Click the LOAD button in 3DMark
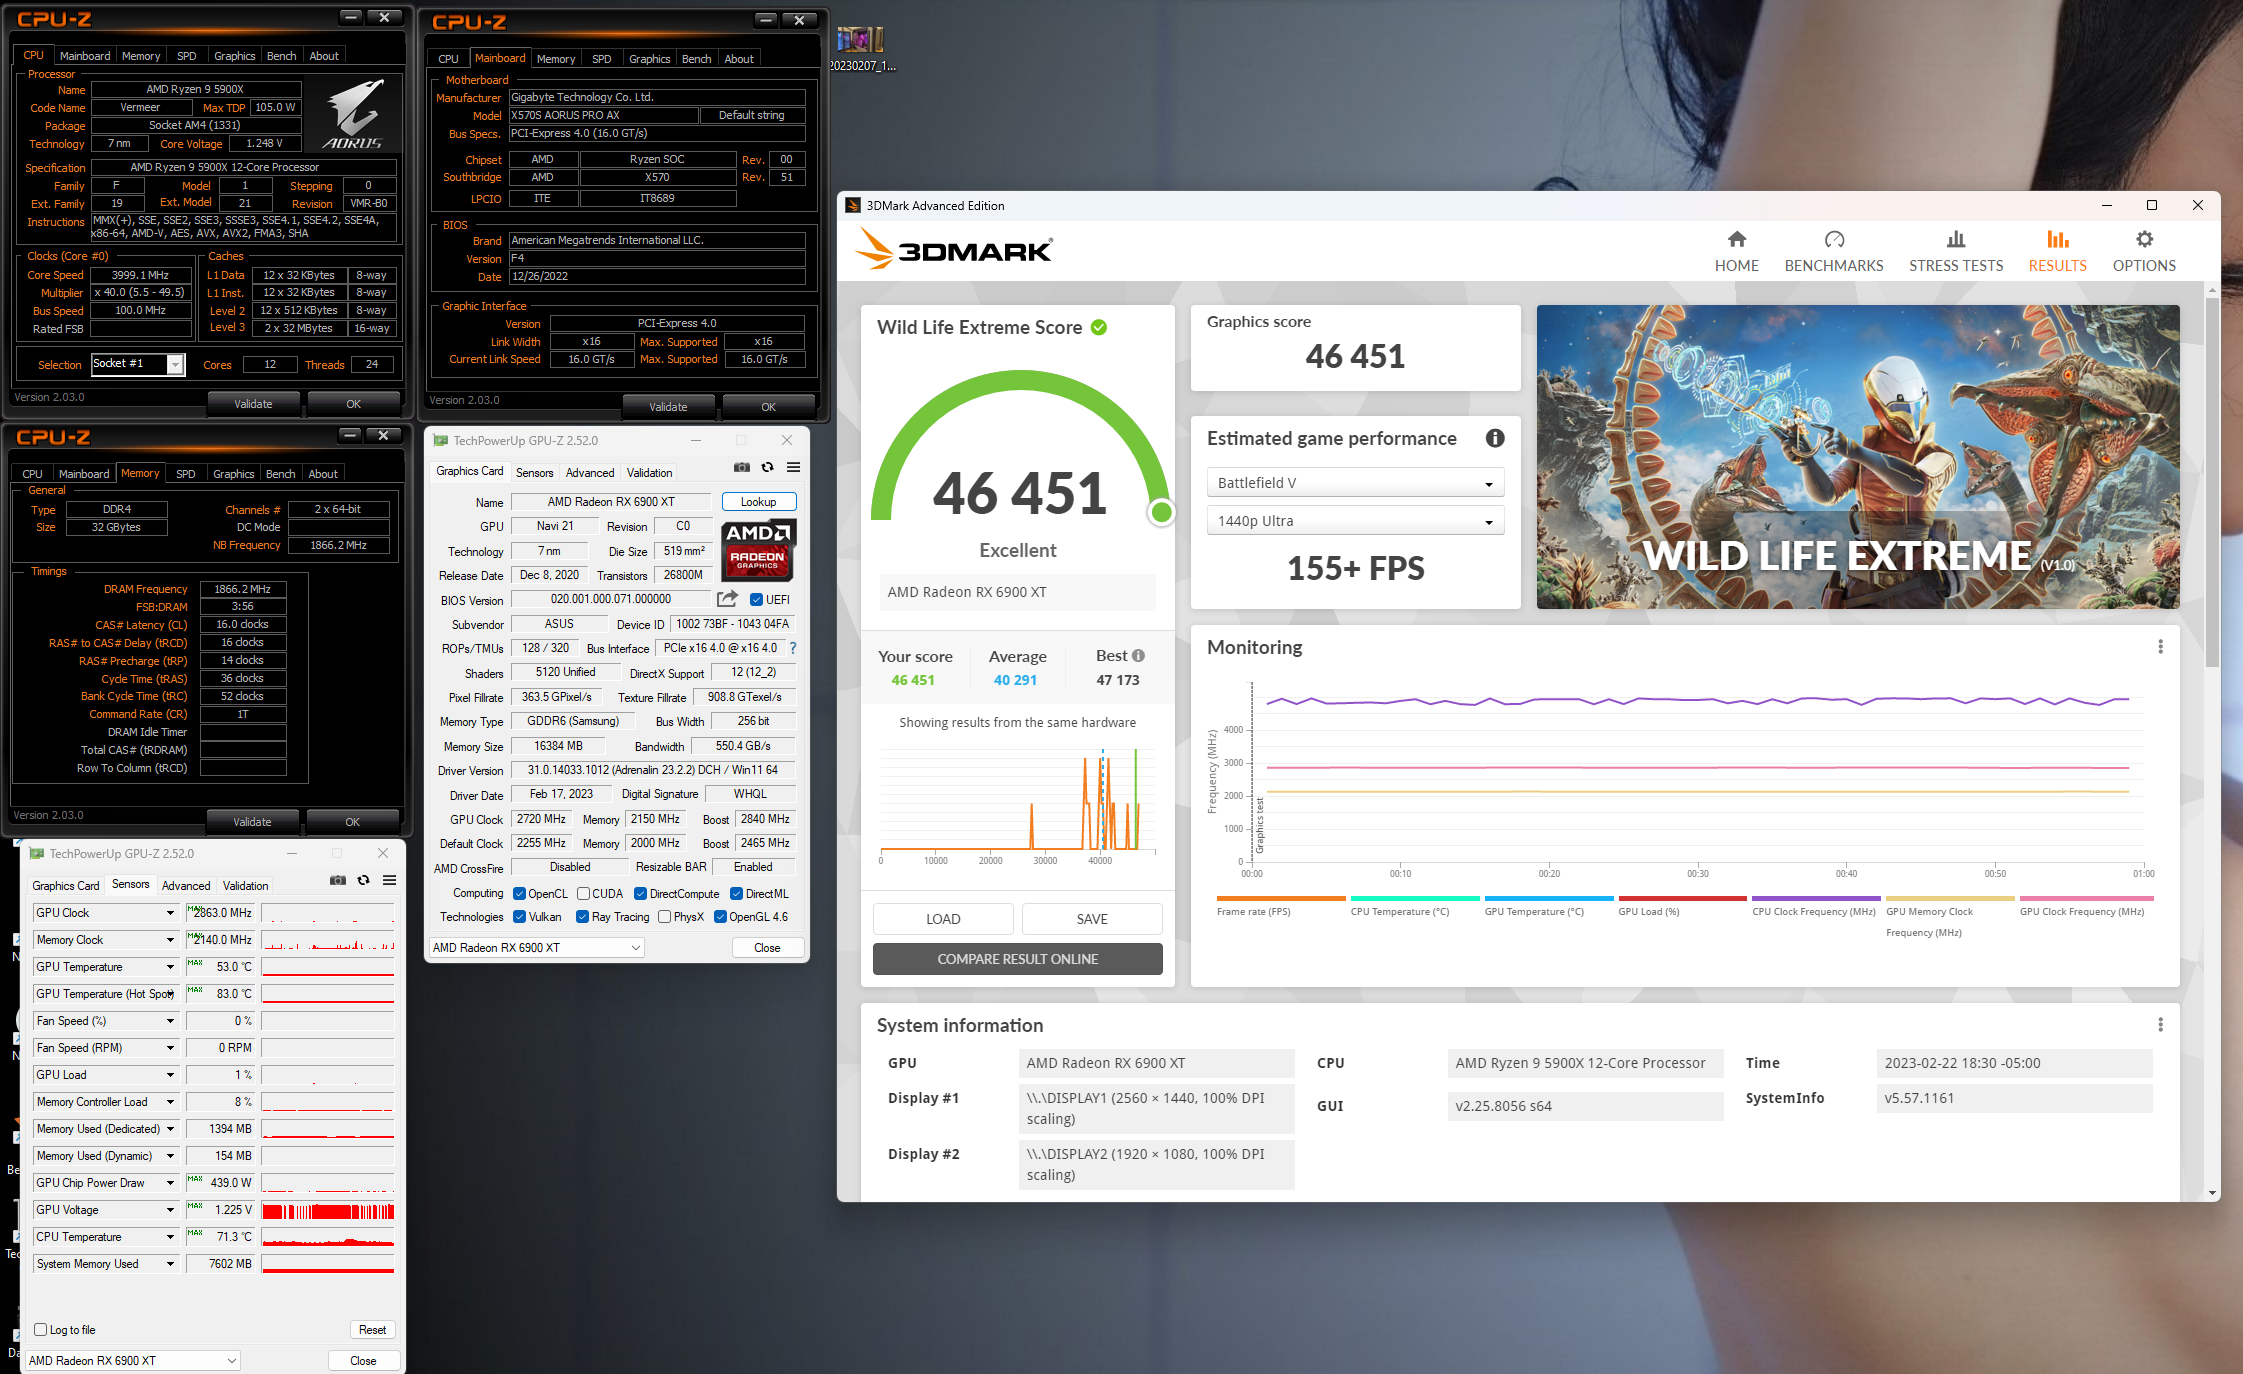2243x1374 pixels. pyautogui.click(x=943, y=919)
